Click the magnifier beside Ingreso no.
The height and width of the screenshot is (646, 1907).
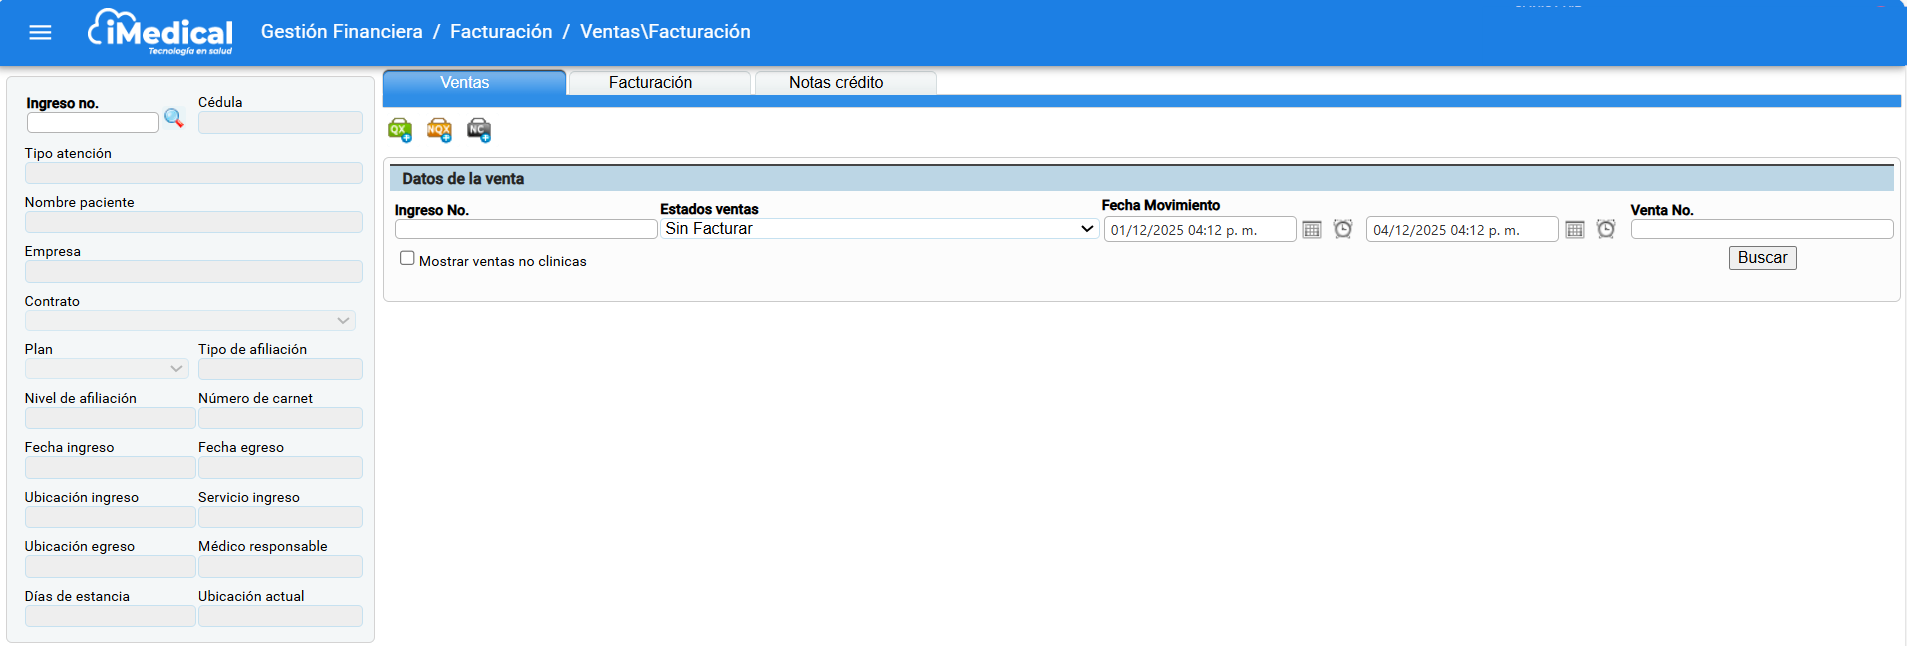(x=174, y=119)
